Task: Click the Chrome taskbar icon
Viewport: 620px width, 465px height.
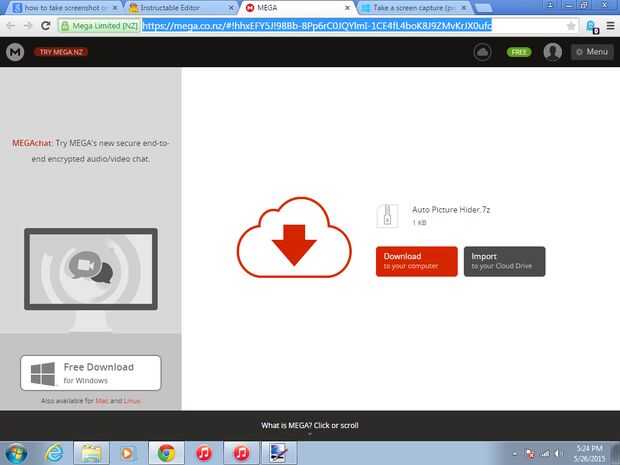Action: coord(166,453)
